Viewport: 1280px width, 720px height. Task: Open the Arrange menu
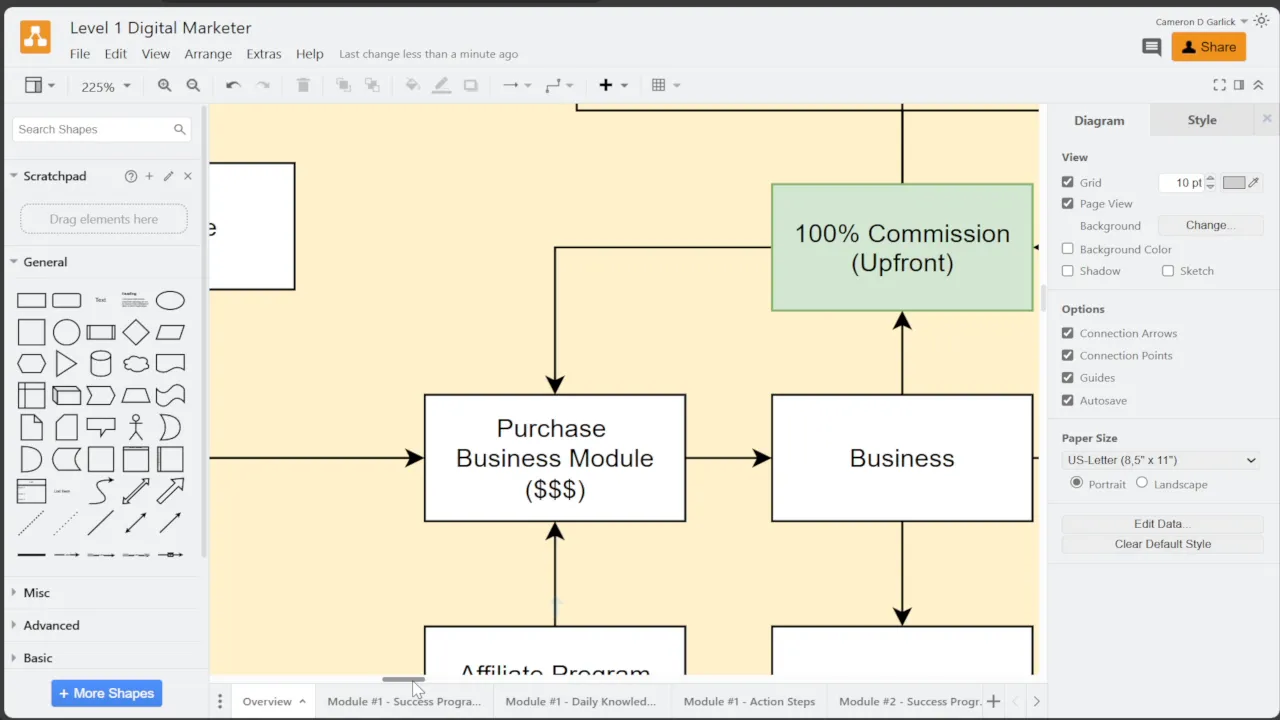click(208, 54)
